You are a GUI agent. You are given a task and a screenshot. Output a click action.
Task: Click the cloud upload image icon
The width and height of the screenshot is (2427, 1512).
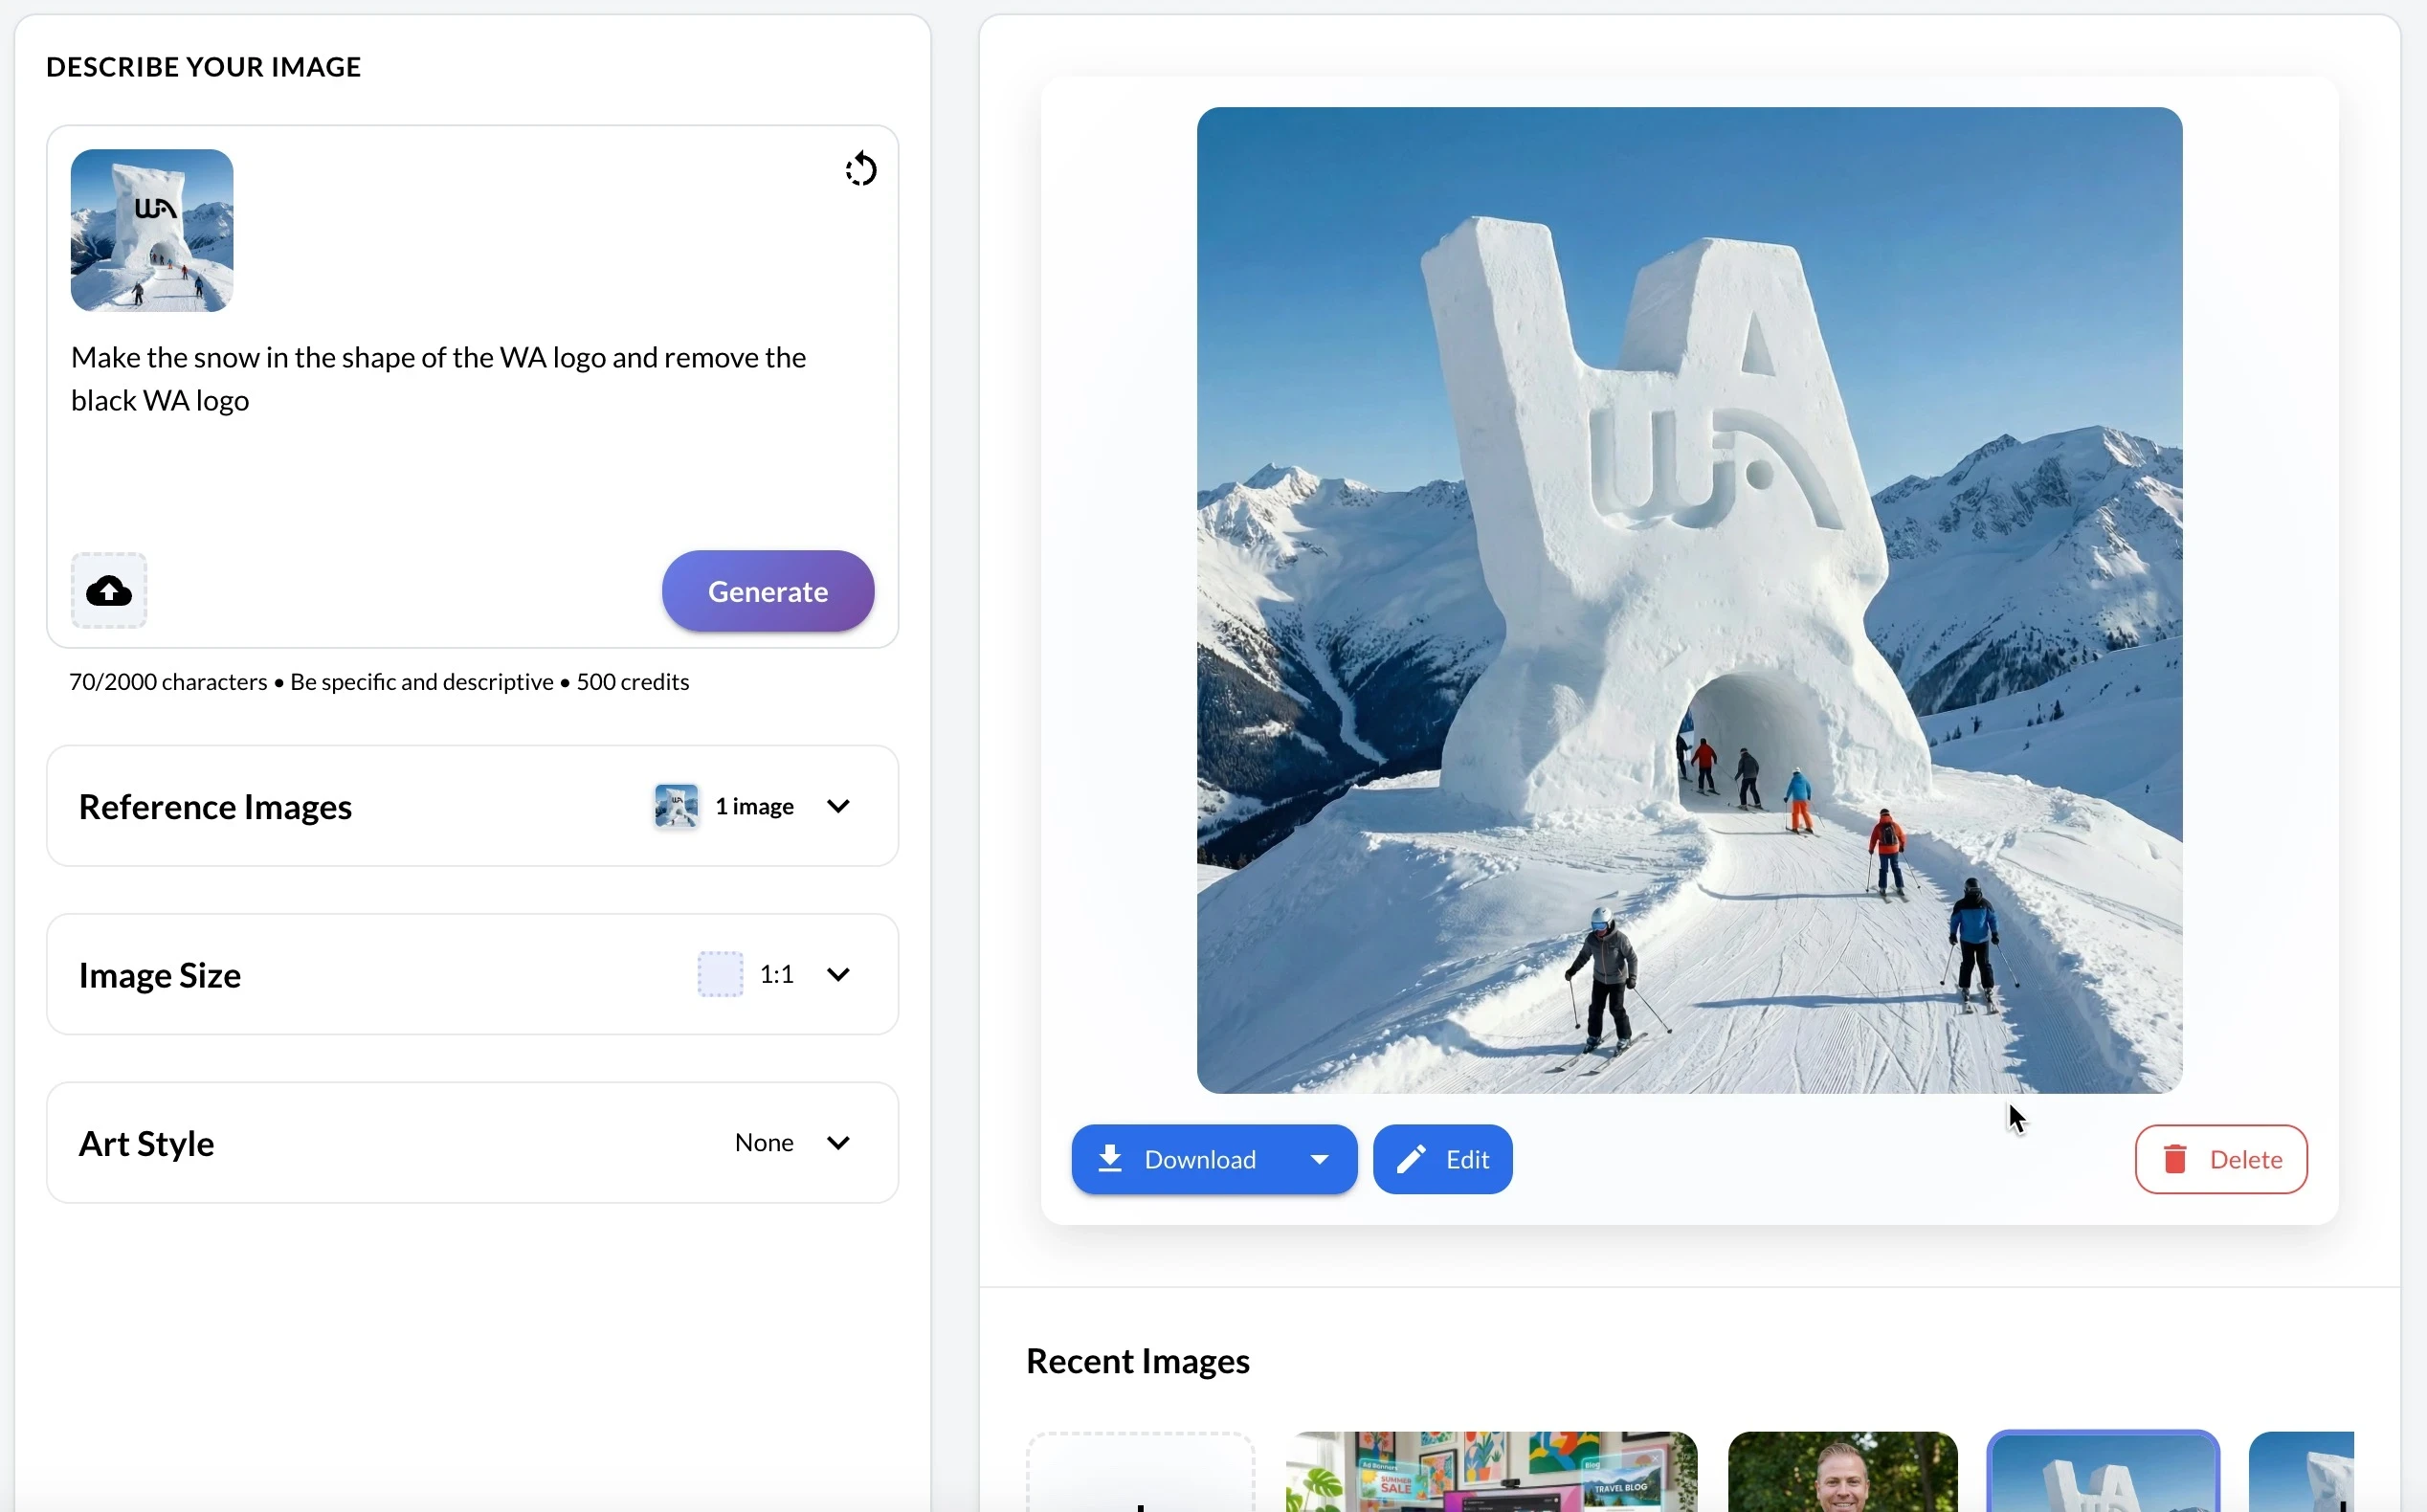[109, 591]
